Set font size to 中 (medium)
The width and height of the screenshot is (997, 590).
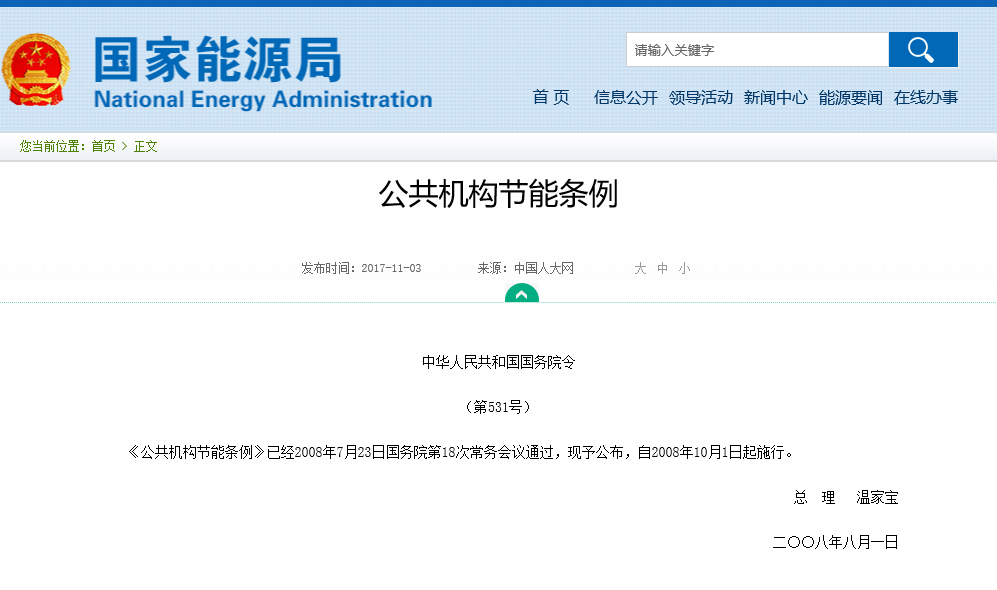(x=662, y=269)
